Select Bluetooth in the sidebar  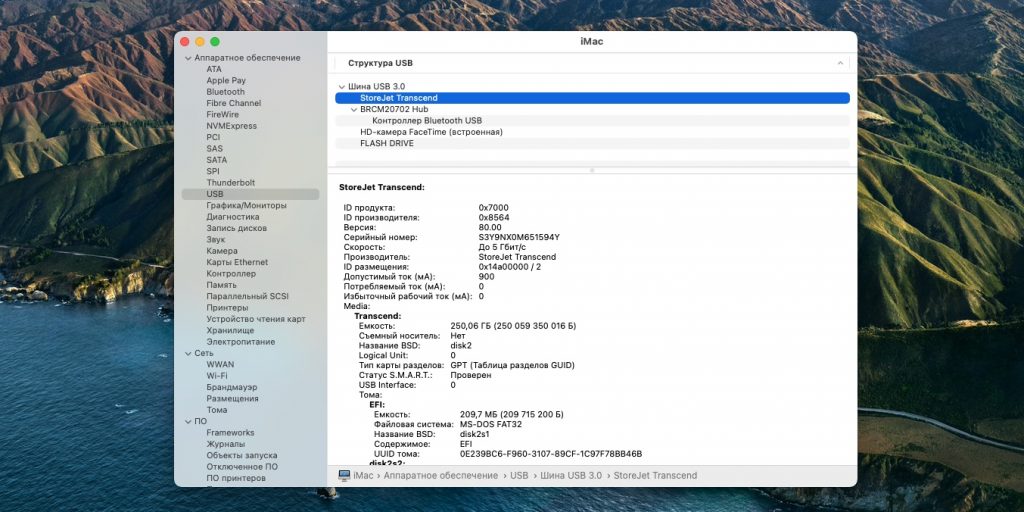tap(225, 92)
